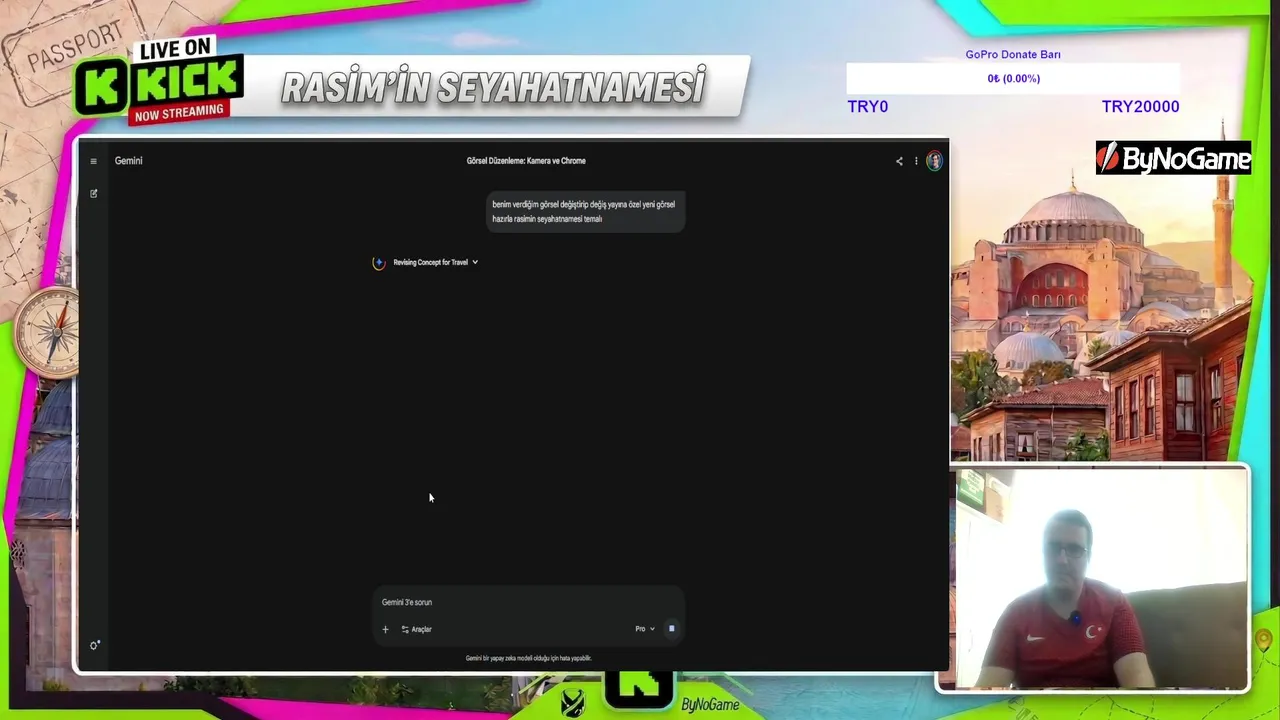The width and height of the screenshot is (1280, 720).
Task: Open the three-dot more options menu
Action: [916, 161]
